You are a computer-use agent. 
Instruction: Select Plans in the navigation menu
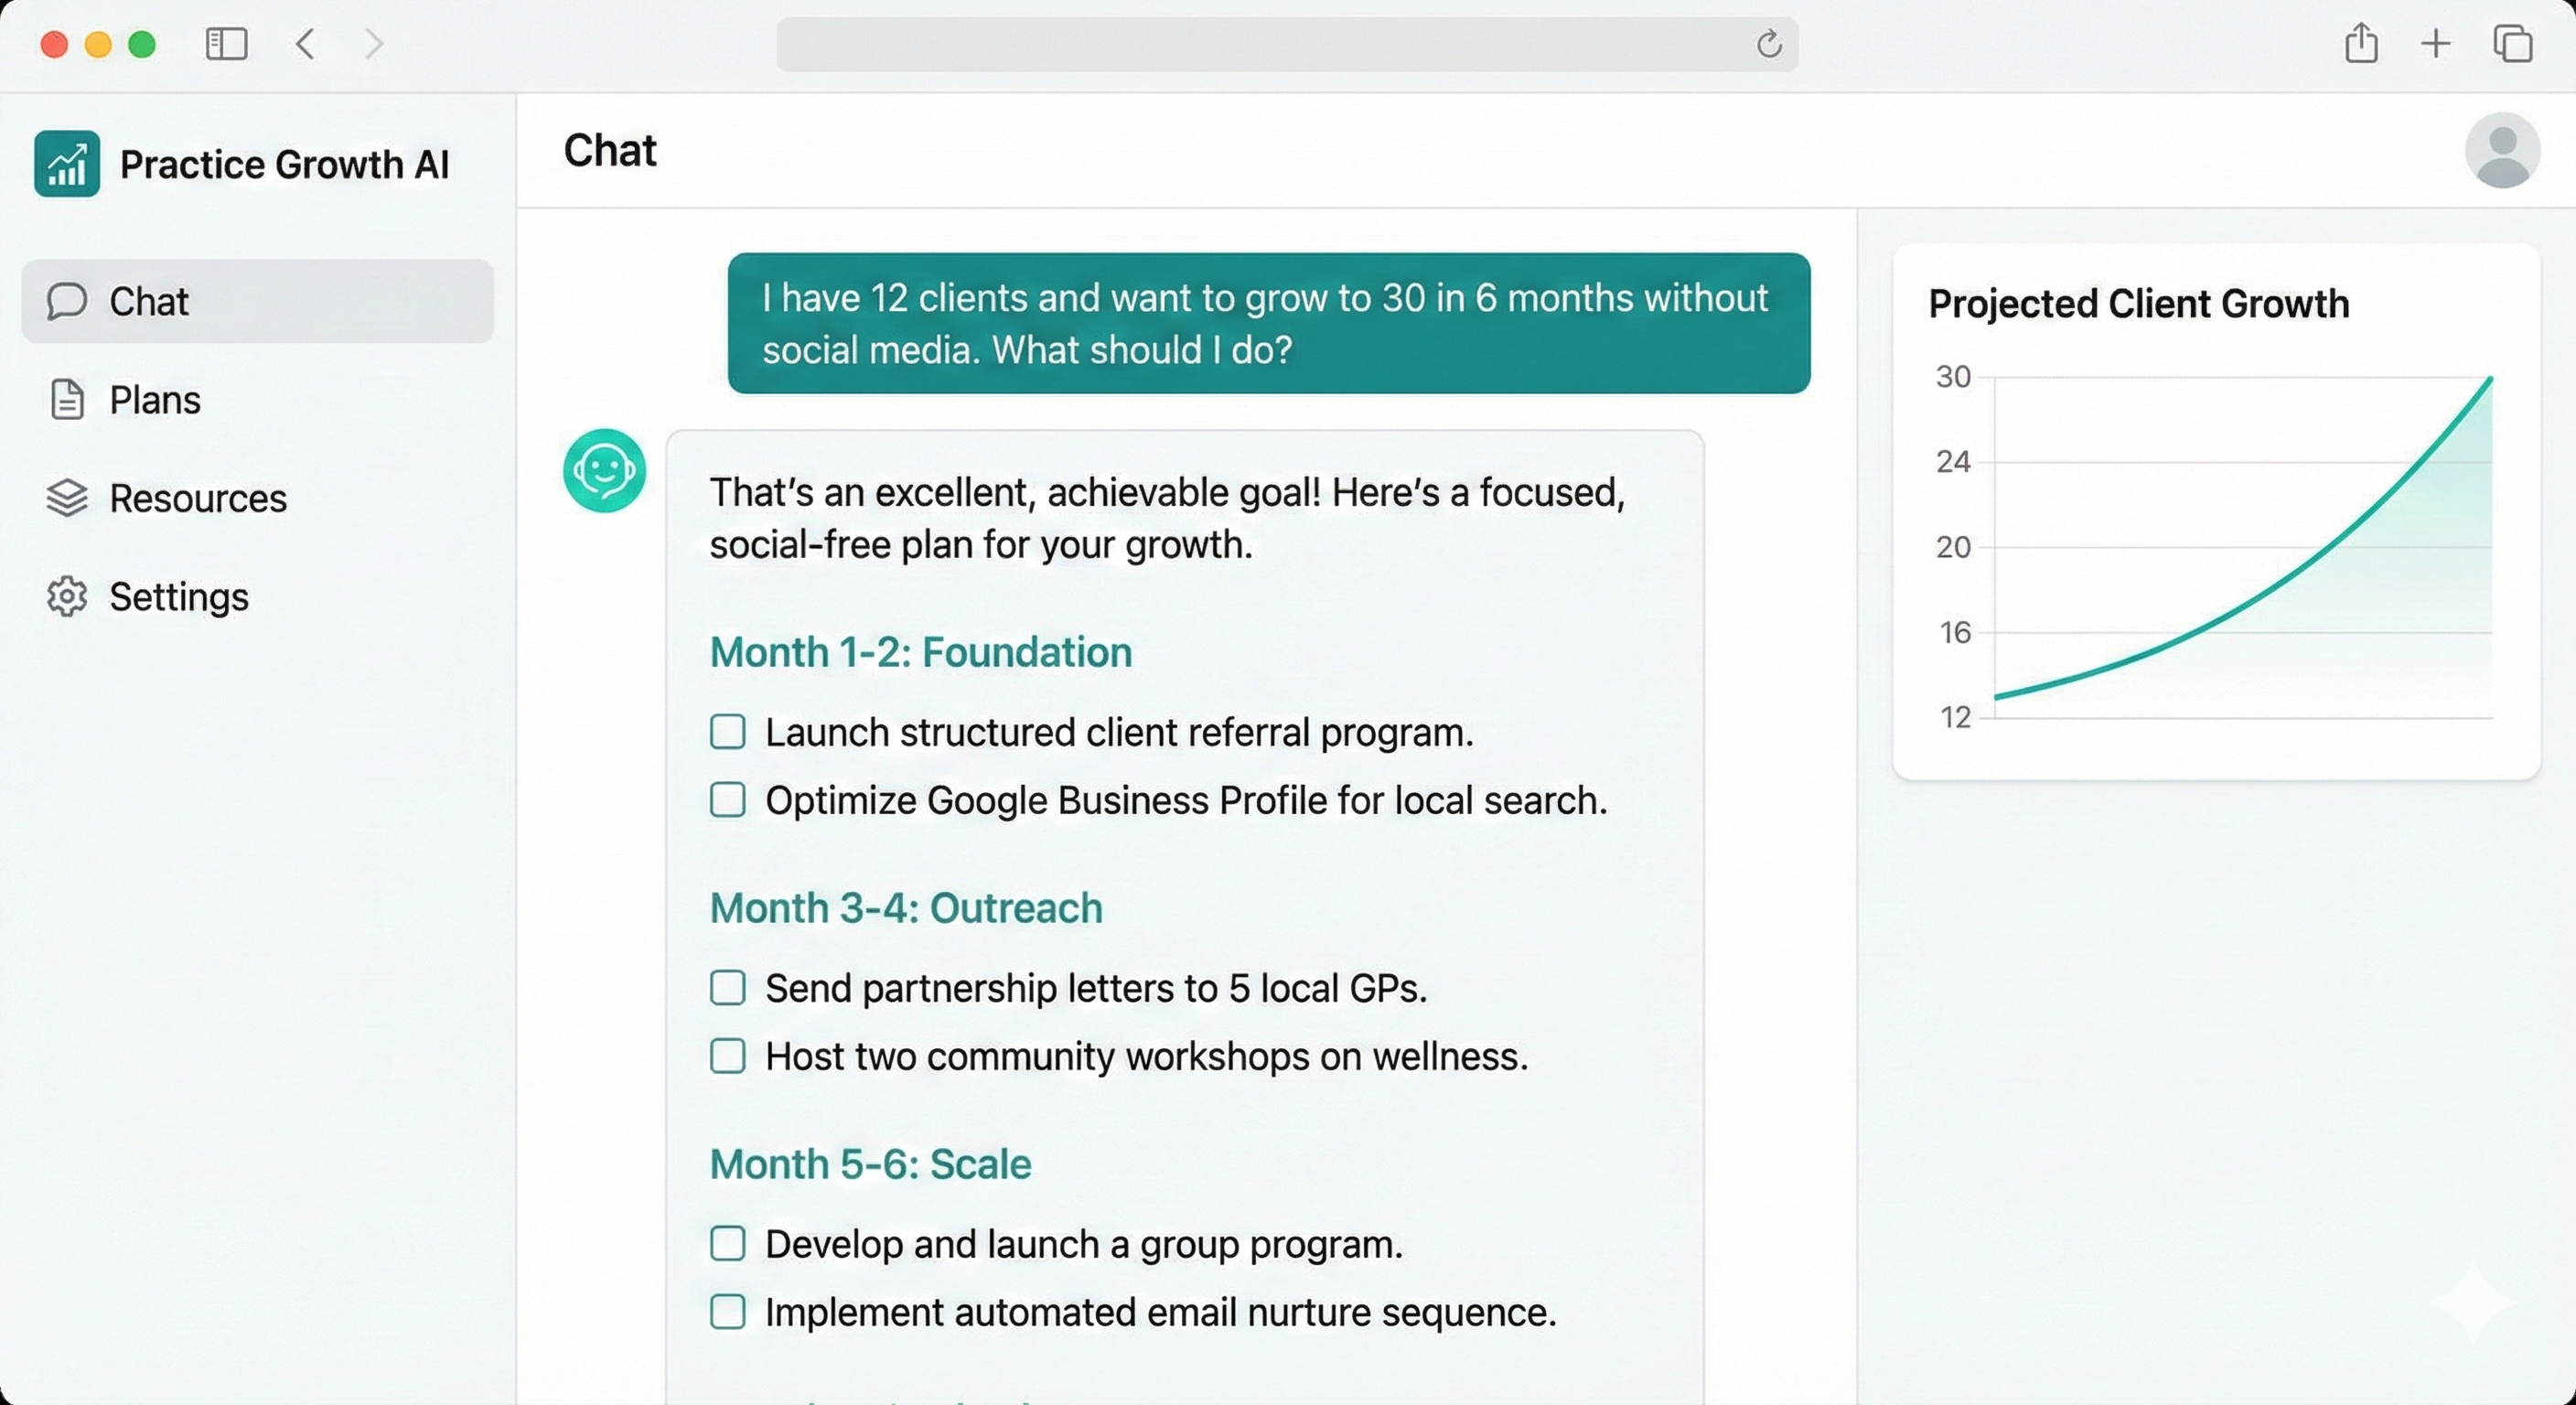click(155, 399)
